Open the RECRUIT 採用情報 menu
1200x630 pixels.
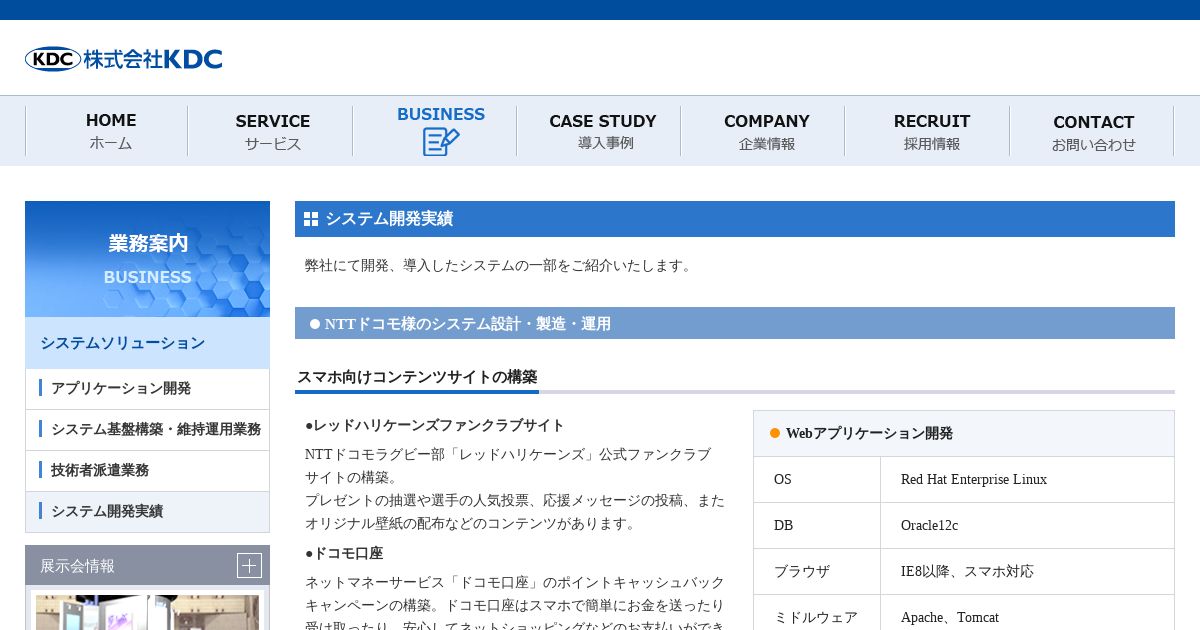pyautogui.click(x=928, y=131)
